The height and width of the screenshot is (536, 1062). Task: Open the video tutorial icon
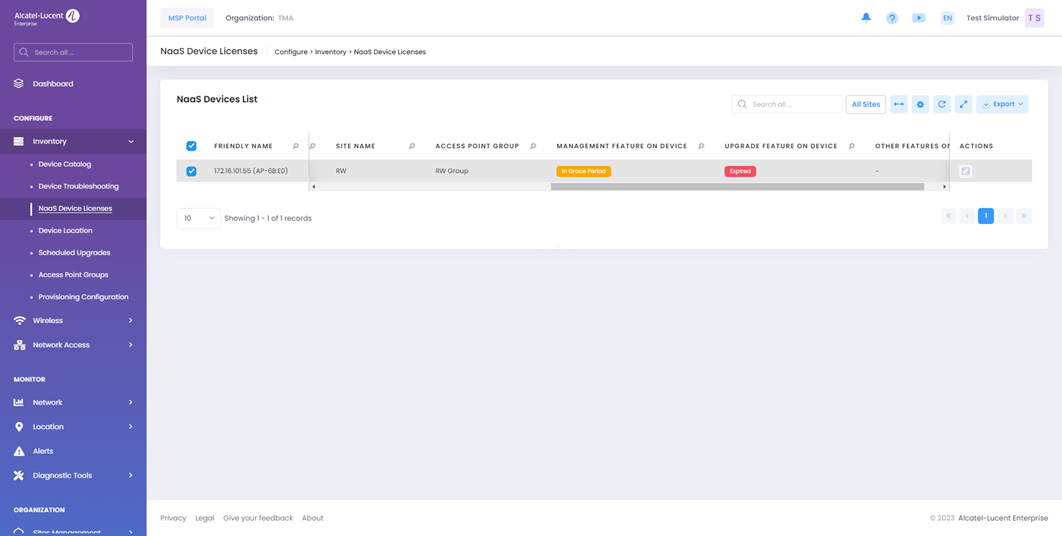(x=919, y=18)
